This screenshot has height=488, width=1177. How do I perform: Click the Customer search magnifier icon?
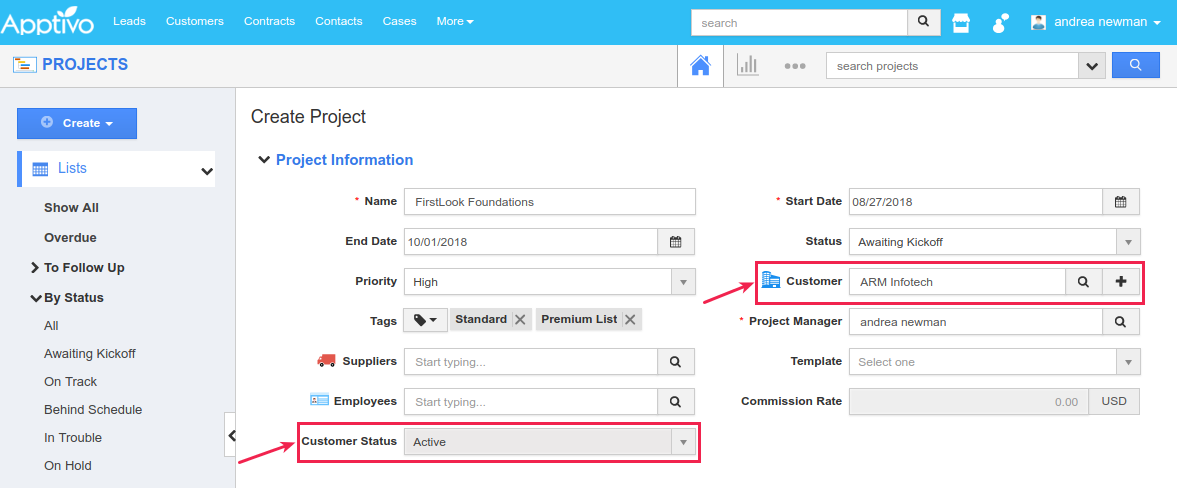(x=1083, y=282)
